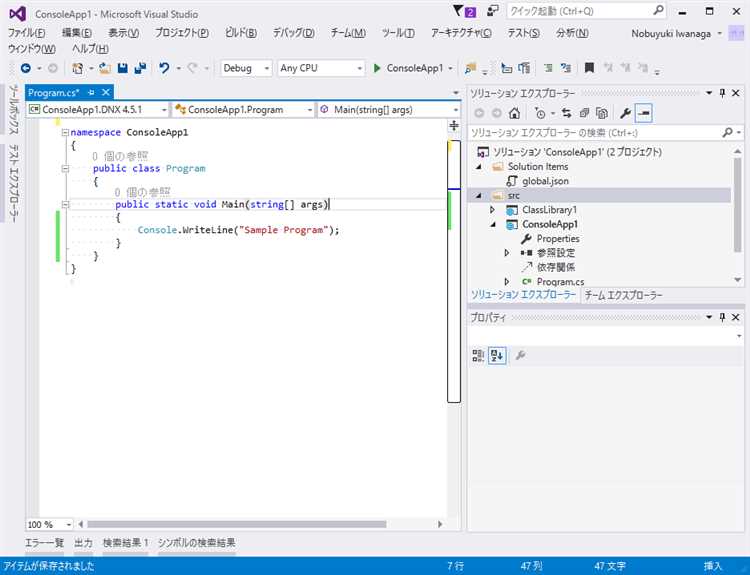Image resolution: width=750 pixels, height=575 pixels.
Task: Click the Categorized view icon in Properties
Action: pyautogui.click(x=478, y=355)
